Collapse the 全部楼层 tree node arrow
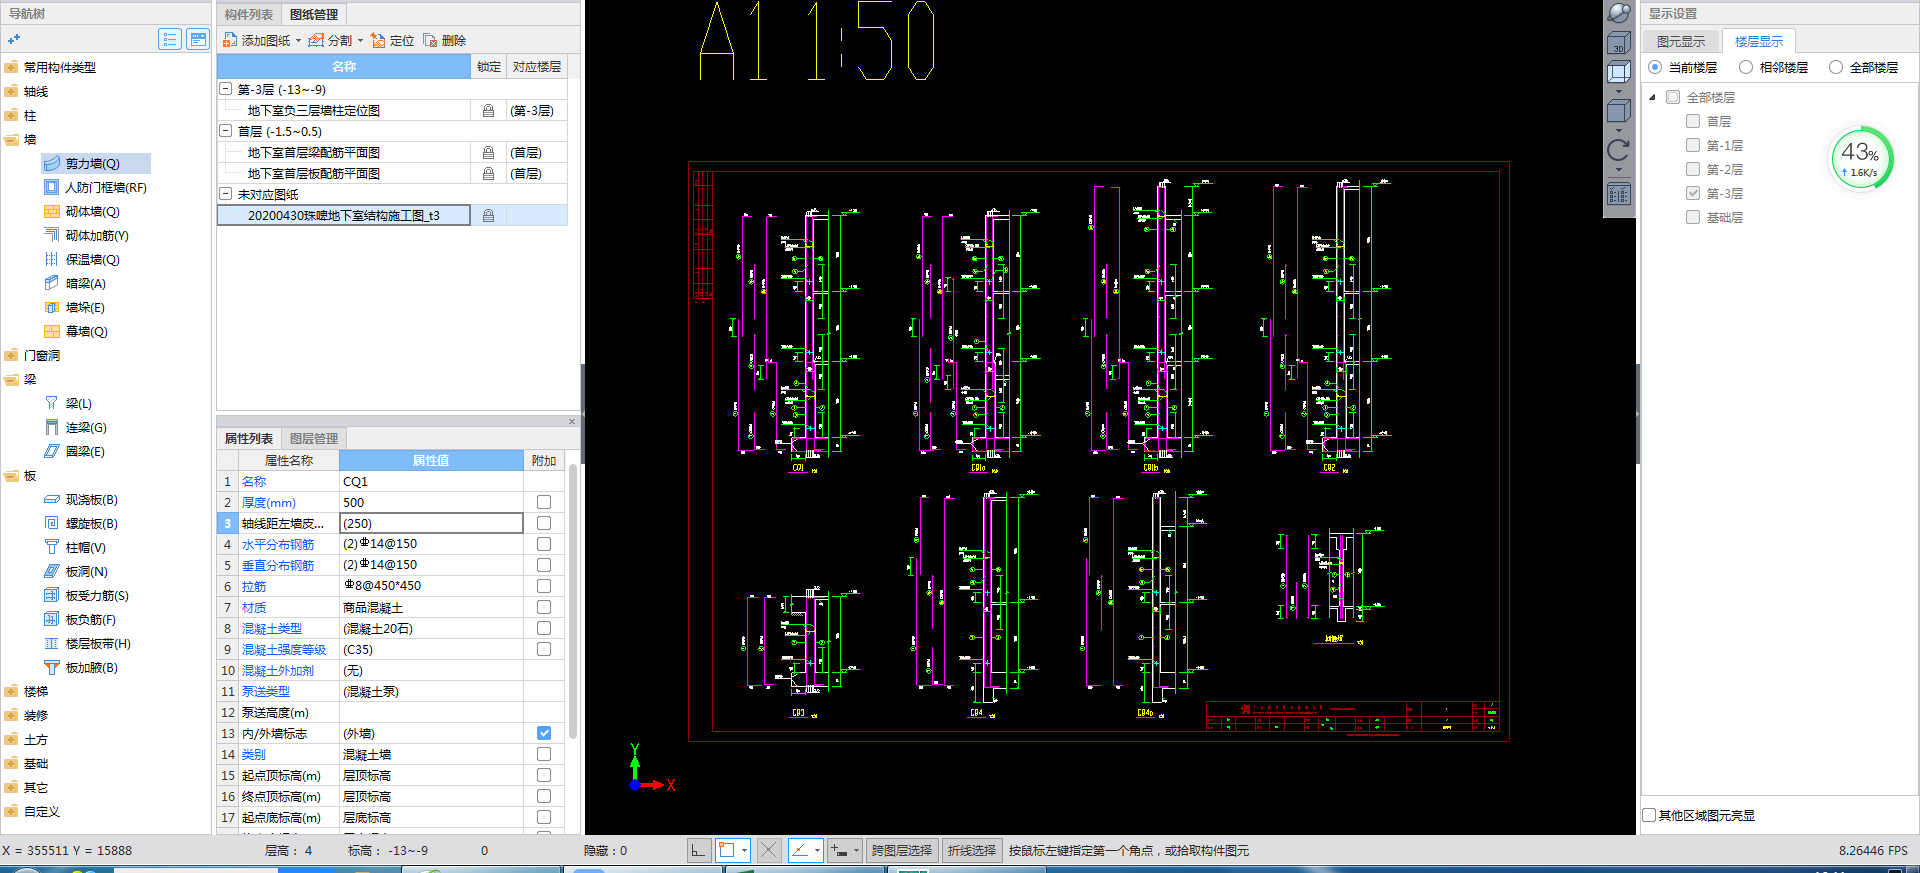 pyautogui.click(x=1653, y=97)
